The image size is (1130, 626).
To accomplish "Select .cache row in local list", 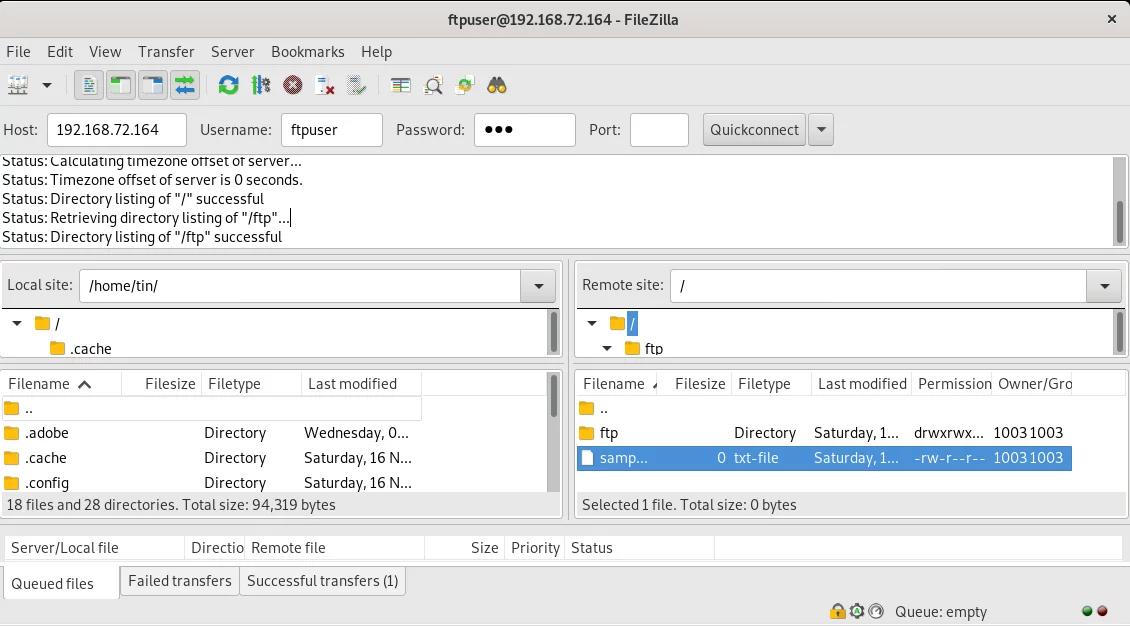I will click(x=212, y=458).
